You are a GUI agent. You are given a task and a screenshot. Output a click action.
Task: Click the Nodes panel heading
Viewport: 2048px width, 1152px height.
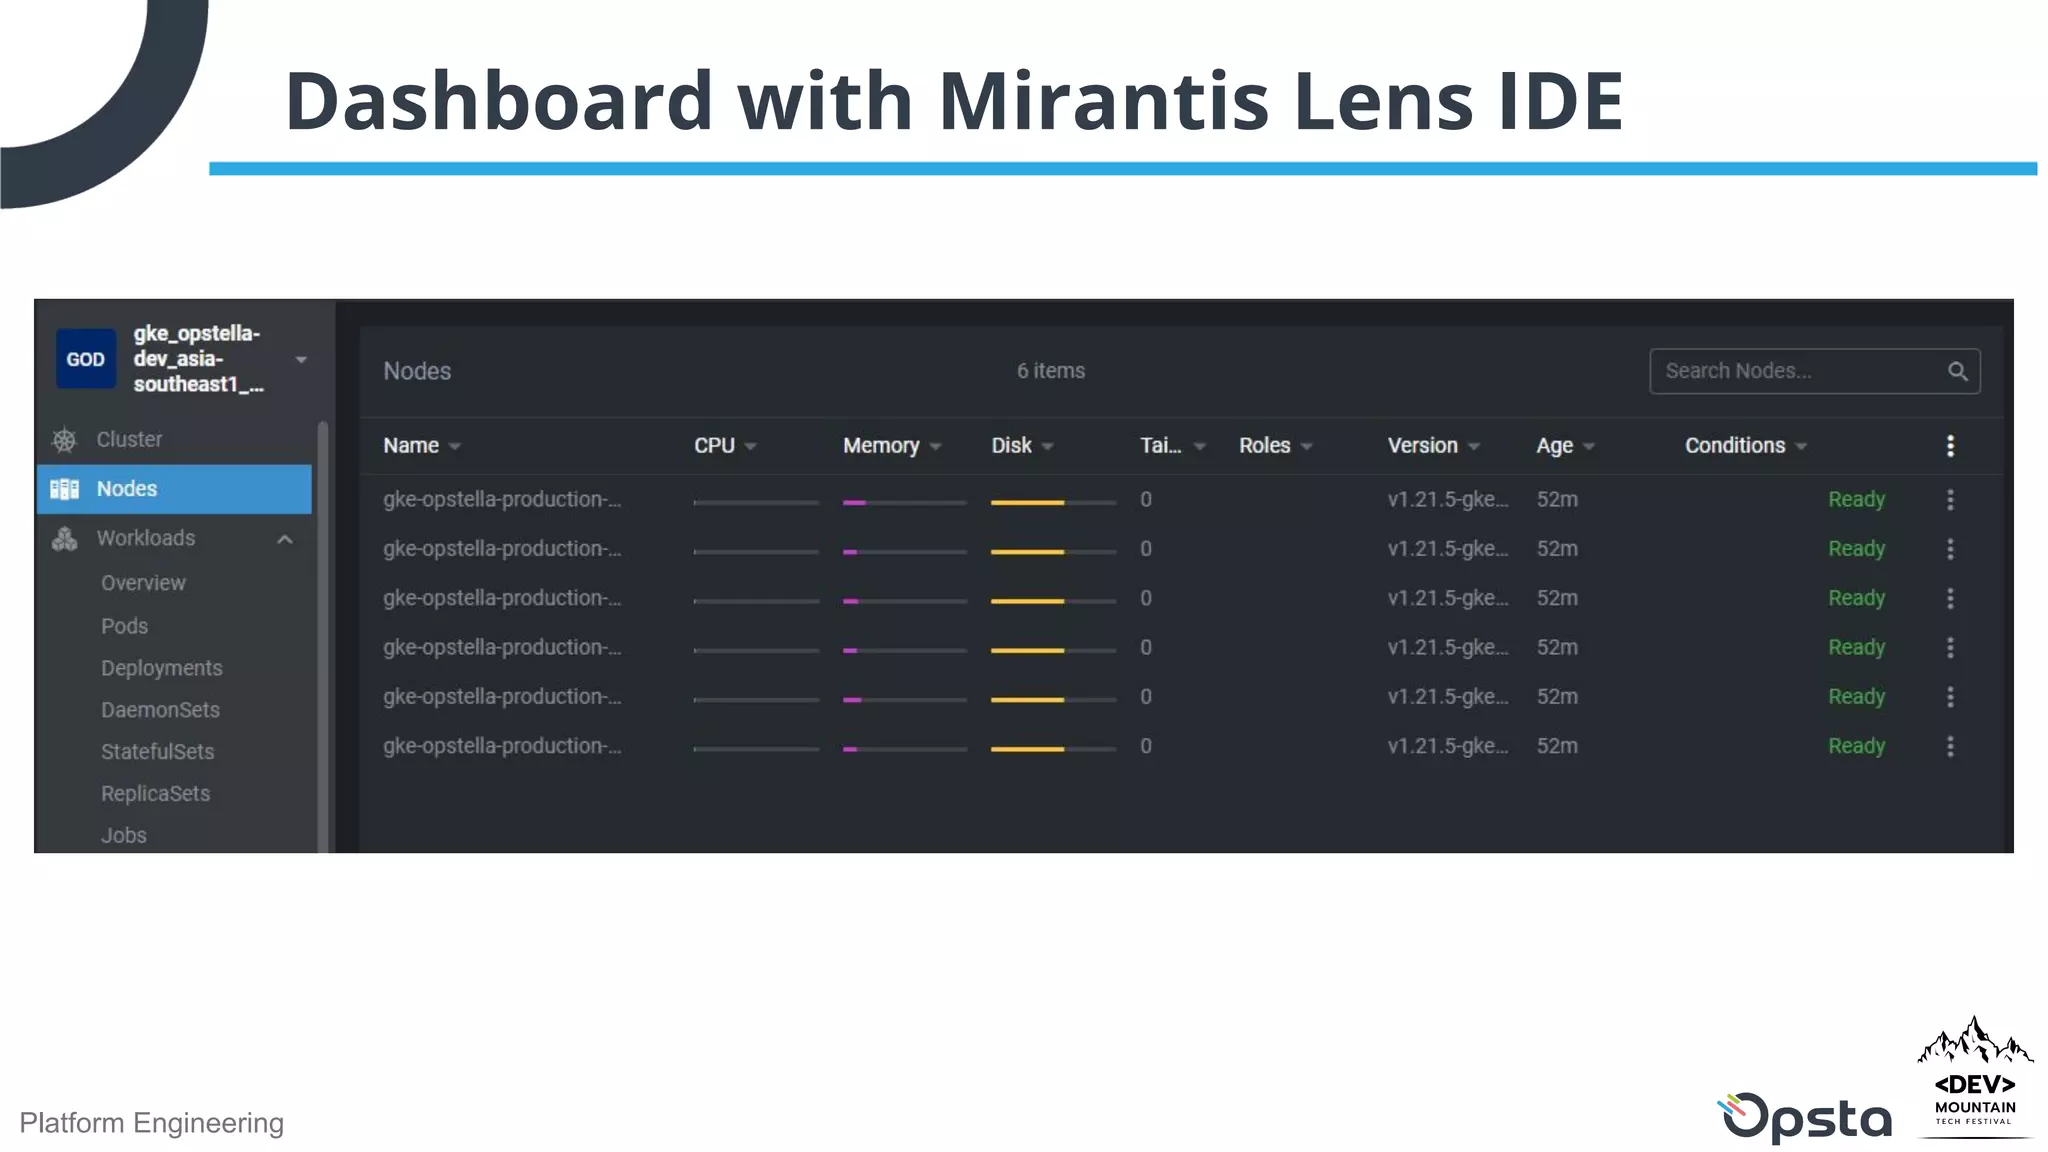[x=417, y=371]
